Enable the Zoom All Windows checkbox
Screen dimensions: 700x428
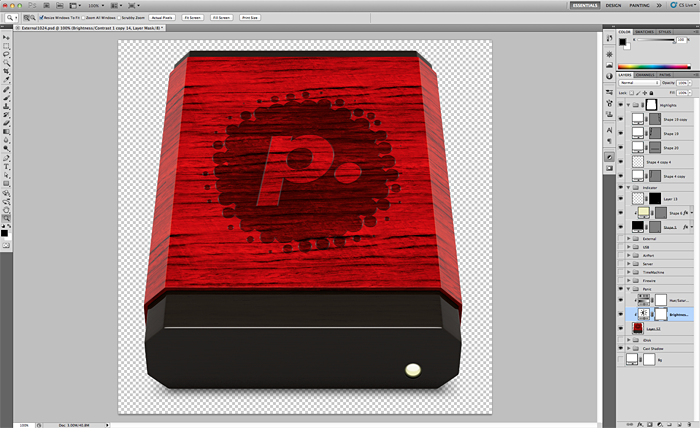pos(83,18)
